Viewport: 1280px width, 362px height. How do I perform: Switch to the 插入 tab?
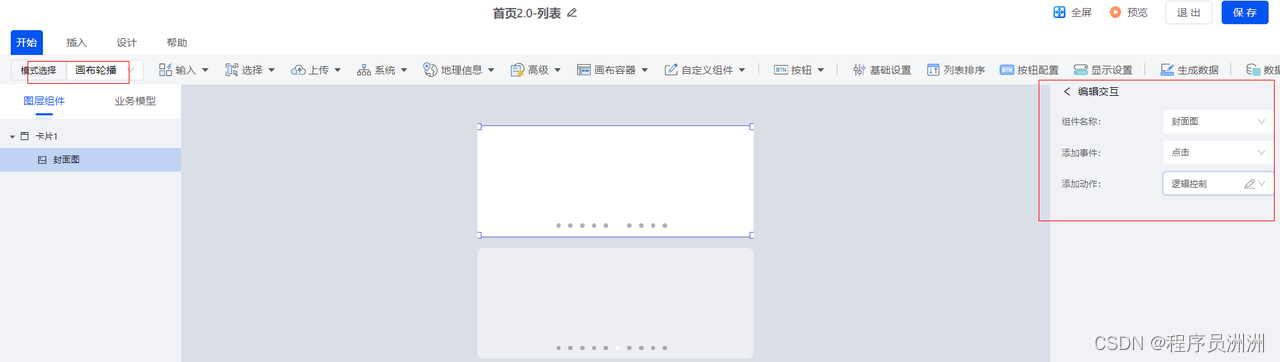click(x=77, y=43)
